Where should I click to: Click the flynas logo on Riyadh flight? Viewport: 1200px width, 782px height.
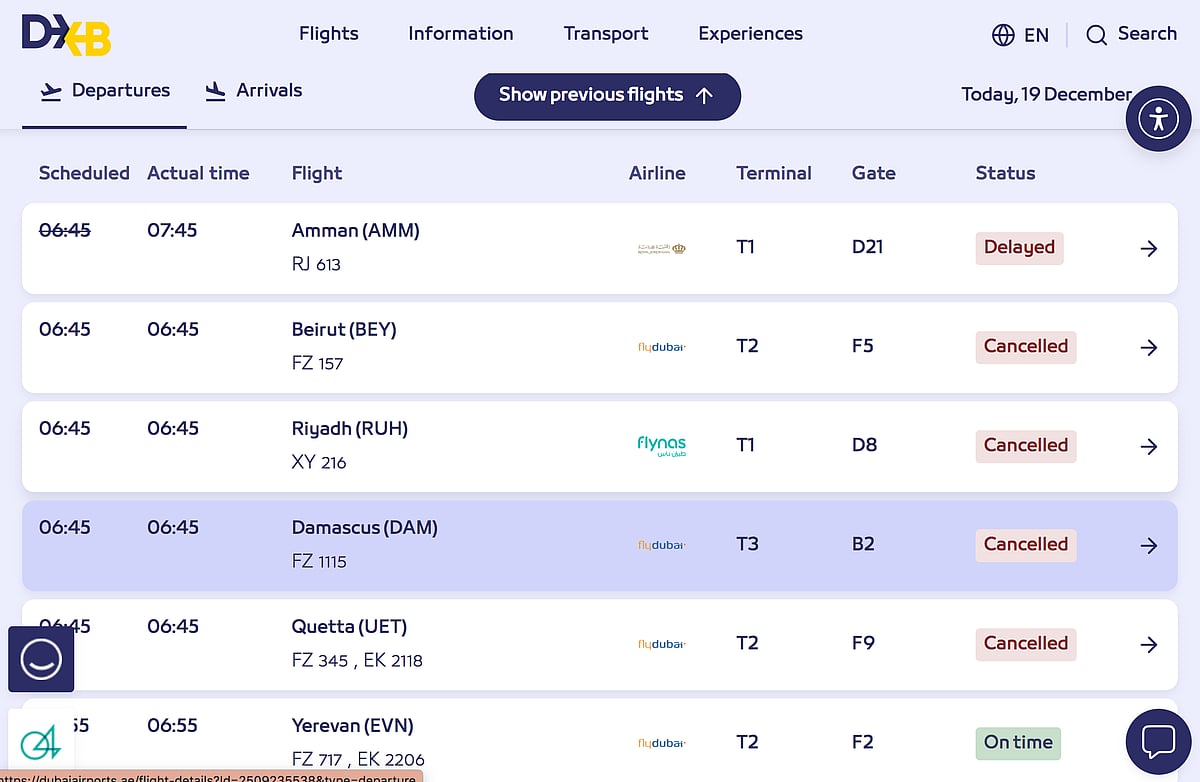[x=659, y=445]
